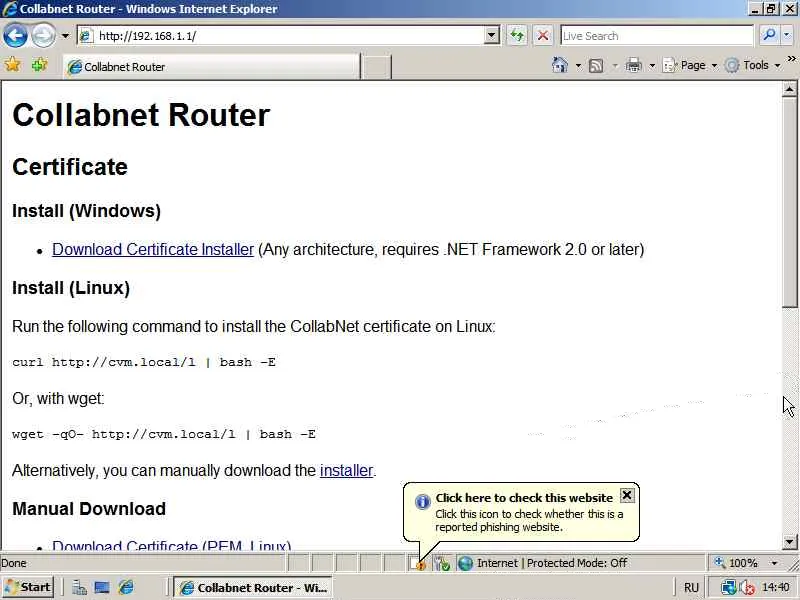Follow the installer link
Image resolution: width=800 pixels, height=600 pixels.
pyautogui.click(x=346, y=470)
